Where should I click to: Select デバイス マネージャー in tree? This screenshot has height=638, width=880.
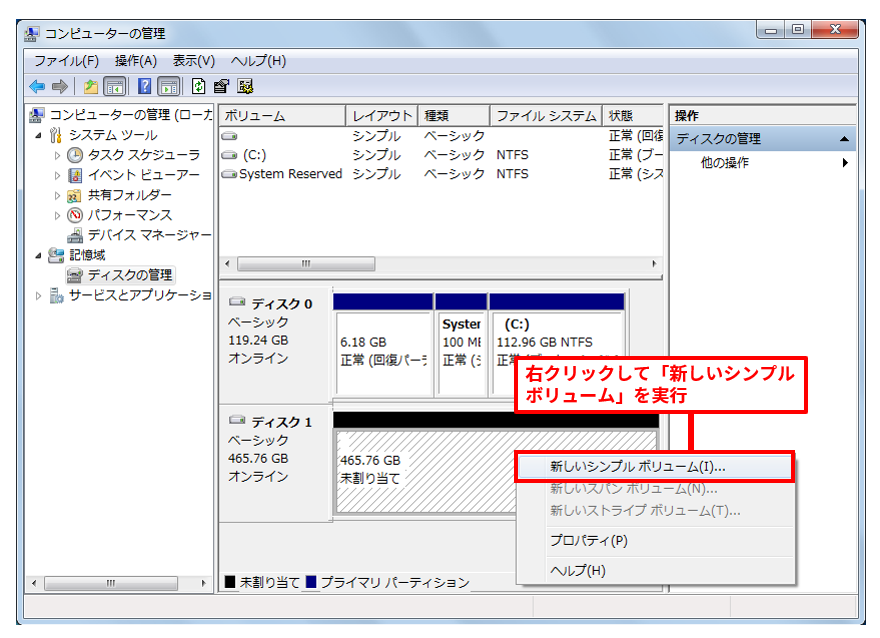[x=149, y=235]
